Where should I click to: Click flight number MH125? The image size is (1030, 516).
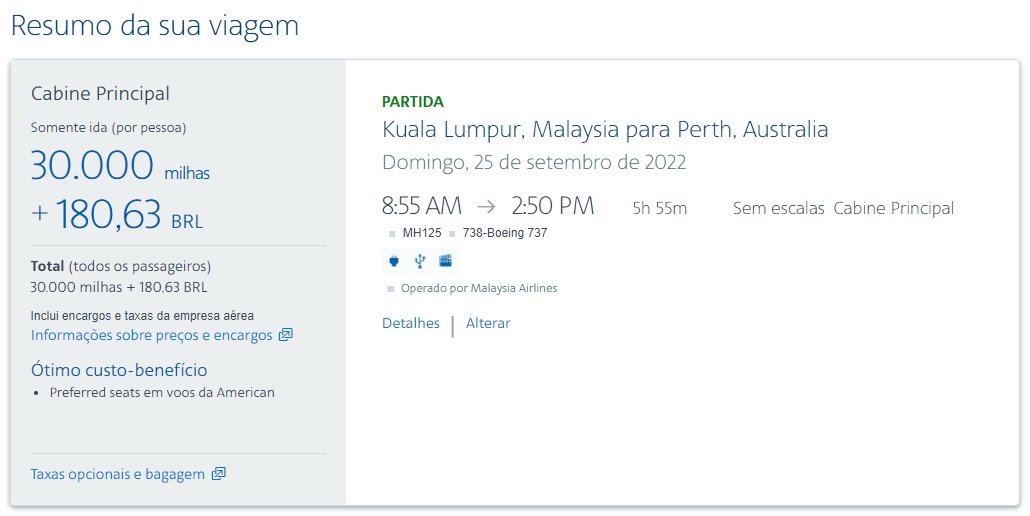[x=422, y=233]
